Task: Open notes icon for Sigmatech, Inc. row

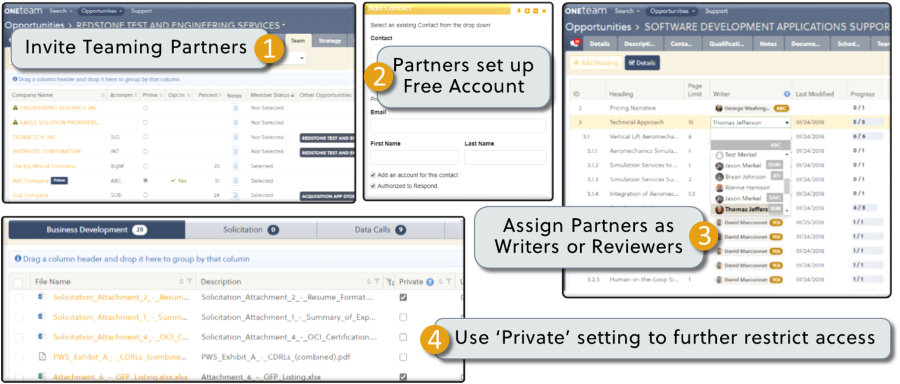Action: point(235,137)
